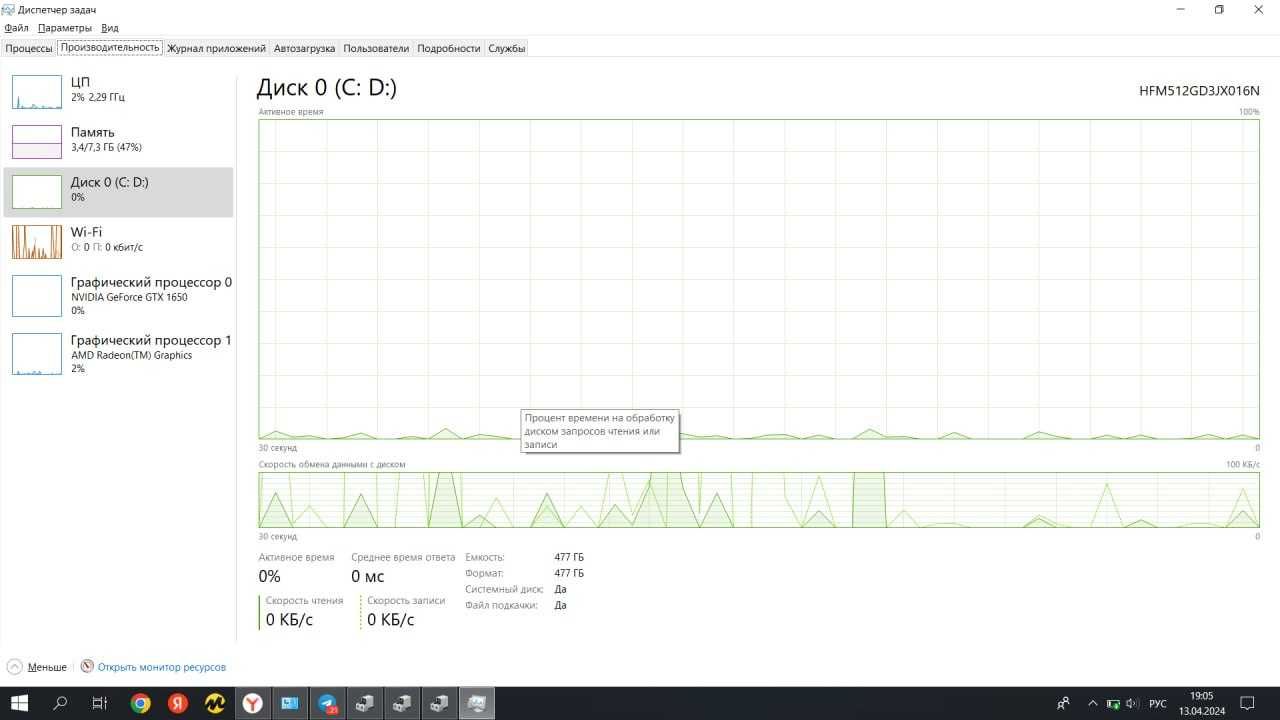This screenshot has width=1280, height=720.
Task: Open the clock showing 19:05
Action: 1202,703
